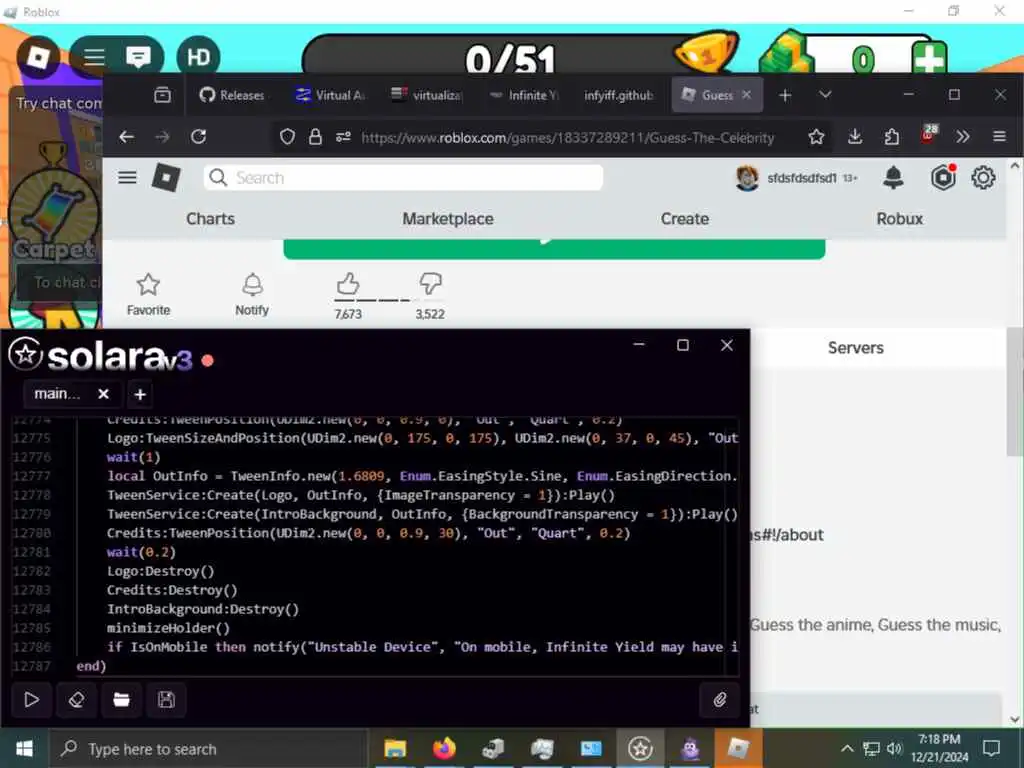Open profile sfdsfdsdfsd1
This screenshot has height=768, width=1024.
(x=797, y=178)
